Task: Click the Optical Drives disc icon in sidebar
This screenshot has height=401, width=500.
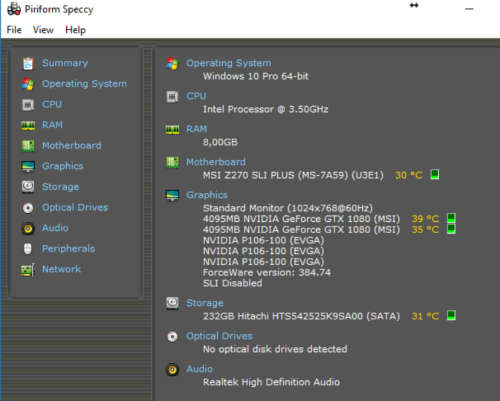Action: coord(28,208)
